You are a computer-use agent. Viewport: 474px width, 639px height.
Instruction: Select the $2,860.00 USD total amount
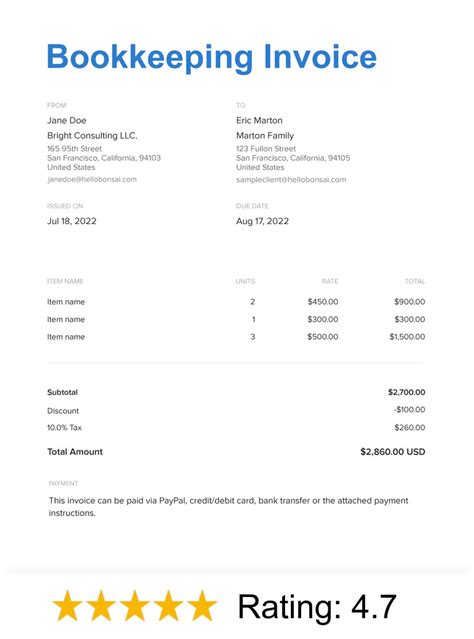click(392, 452)
